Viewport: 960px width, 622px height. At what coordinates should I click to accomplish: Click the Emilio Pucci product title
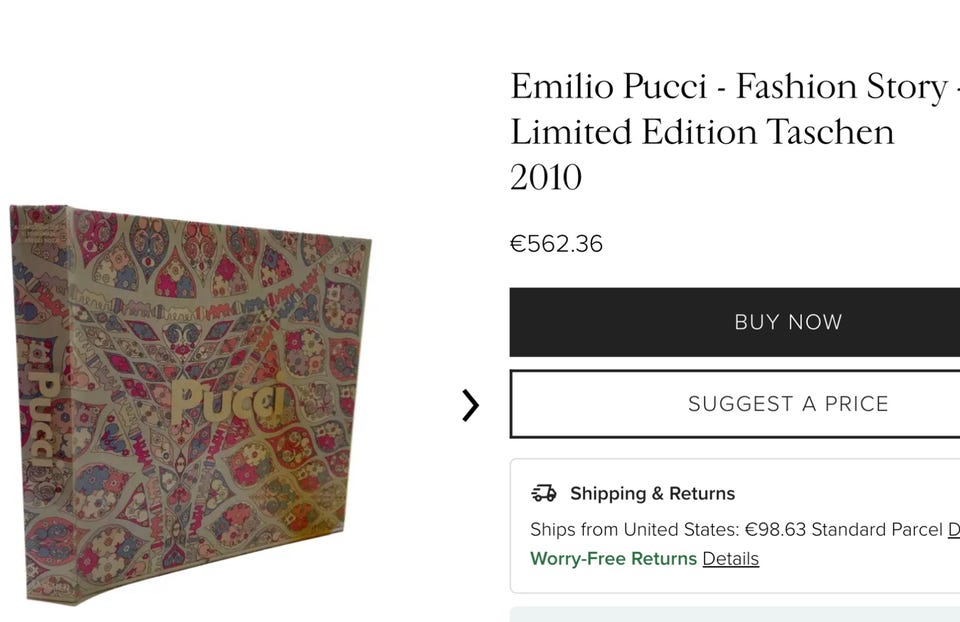pos(730,87)
